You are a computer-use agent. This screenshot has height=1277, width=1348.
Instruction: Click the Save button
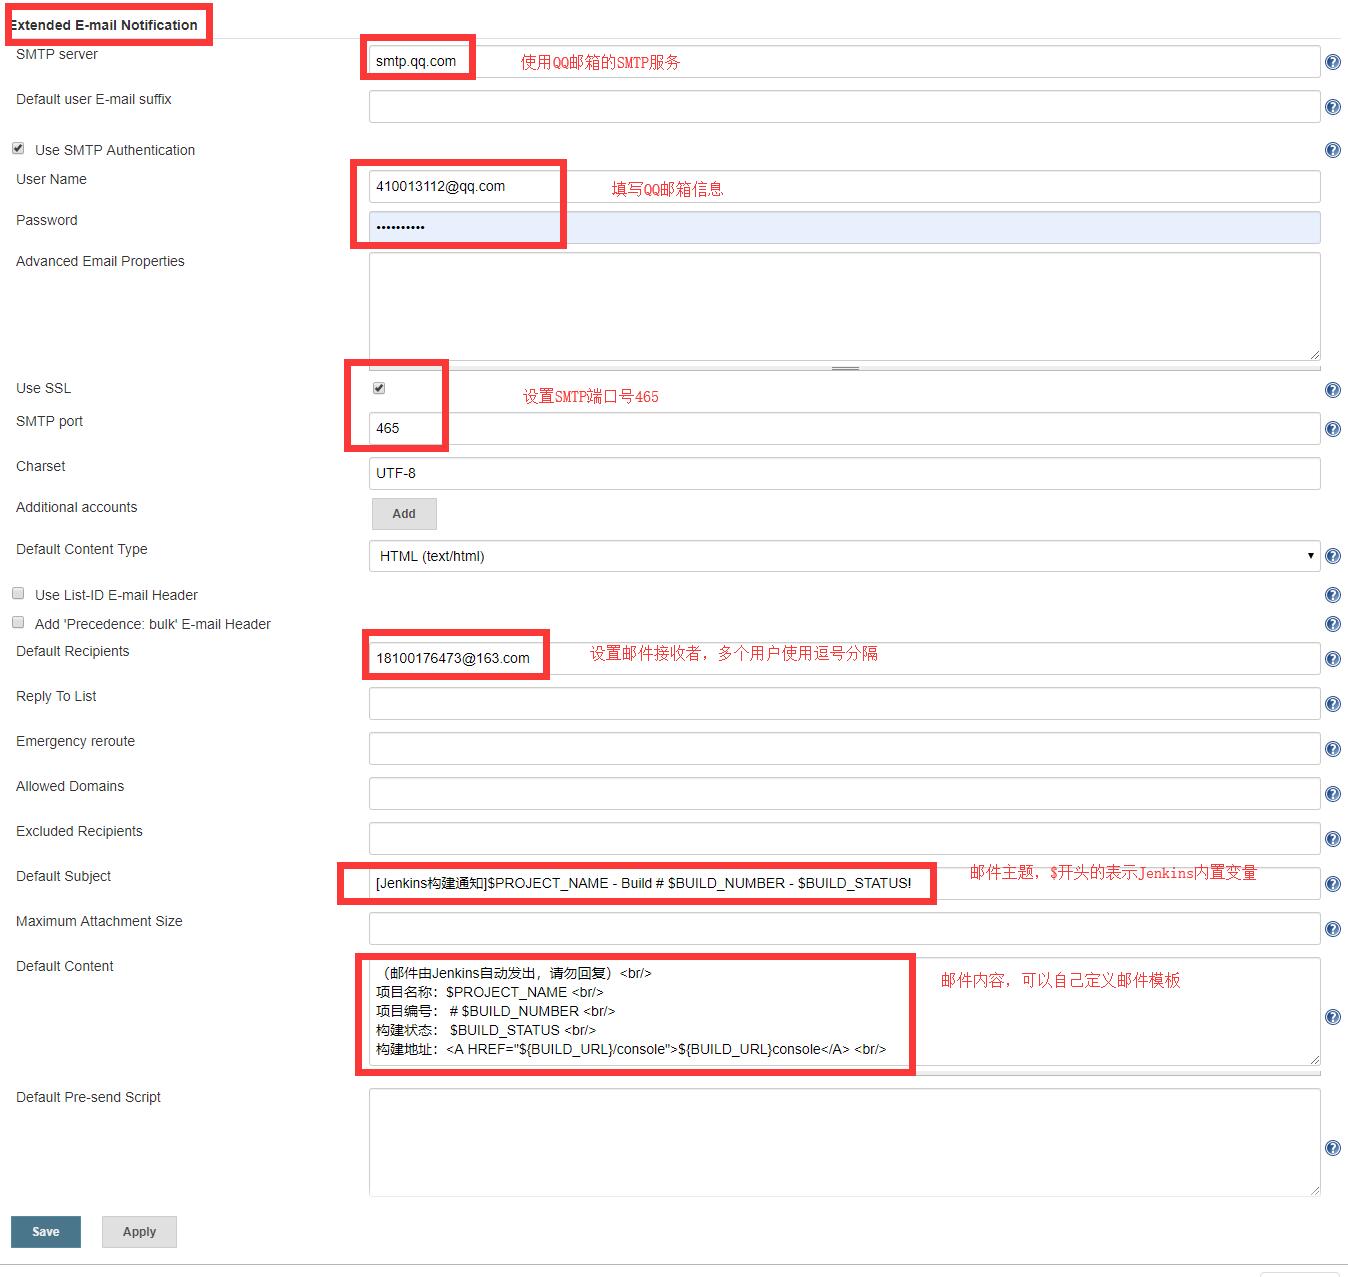point(46,1232)
